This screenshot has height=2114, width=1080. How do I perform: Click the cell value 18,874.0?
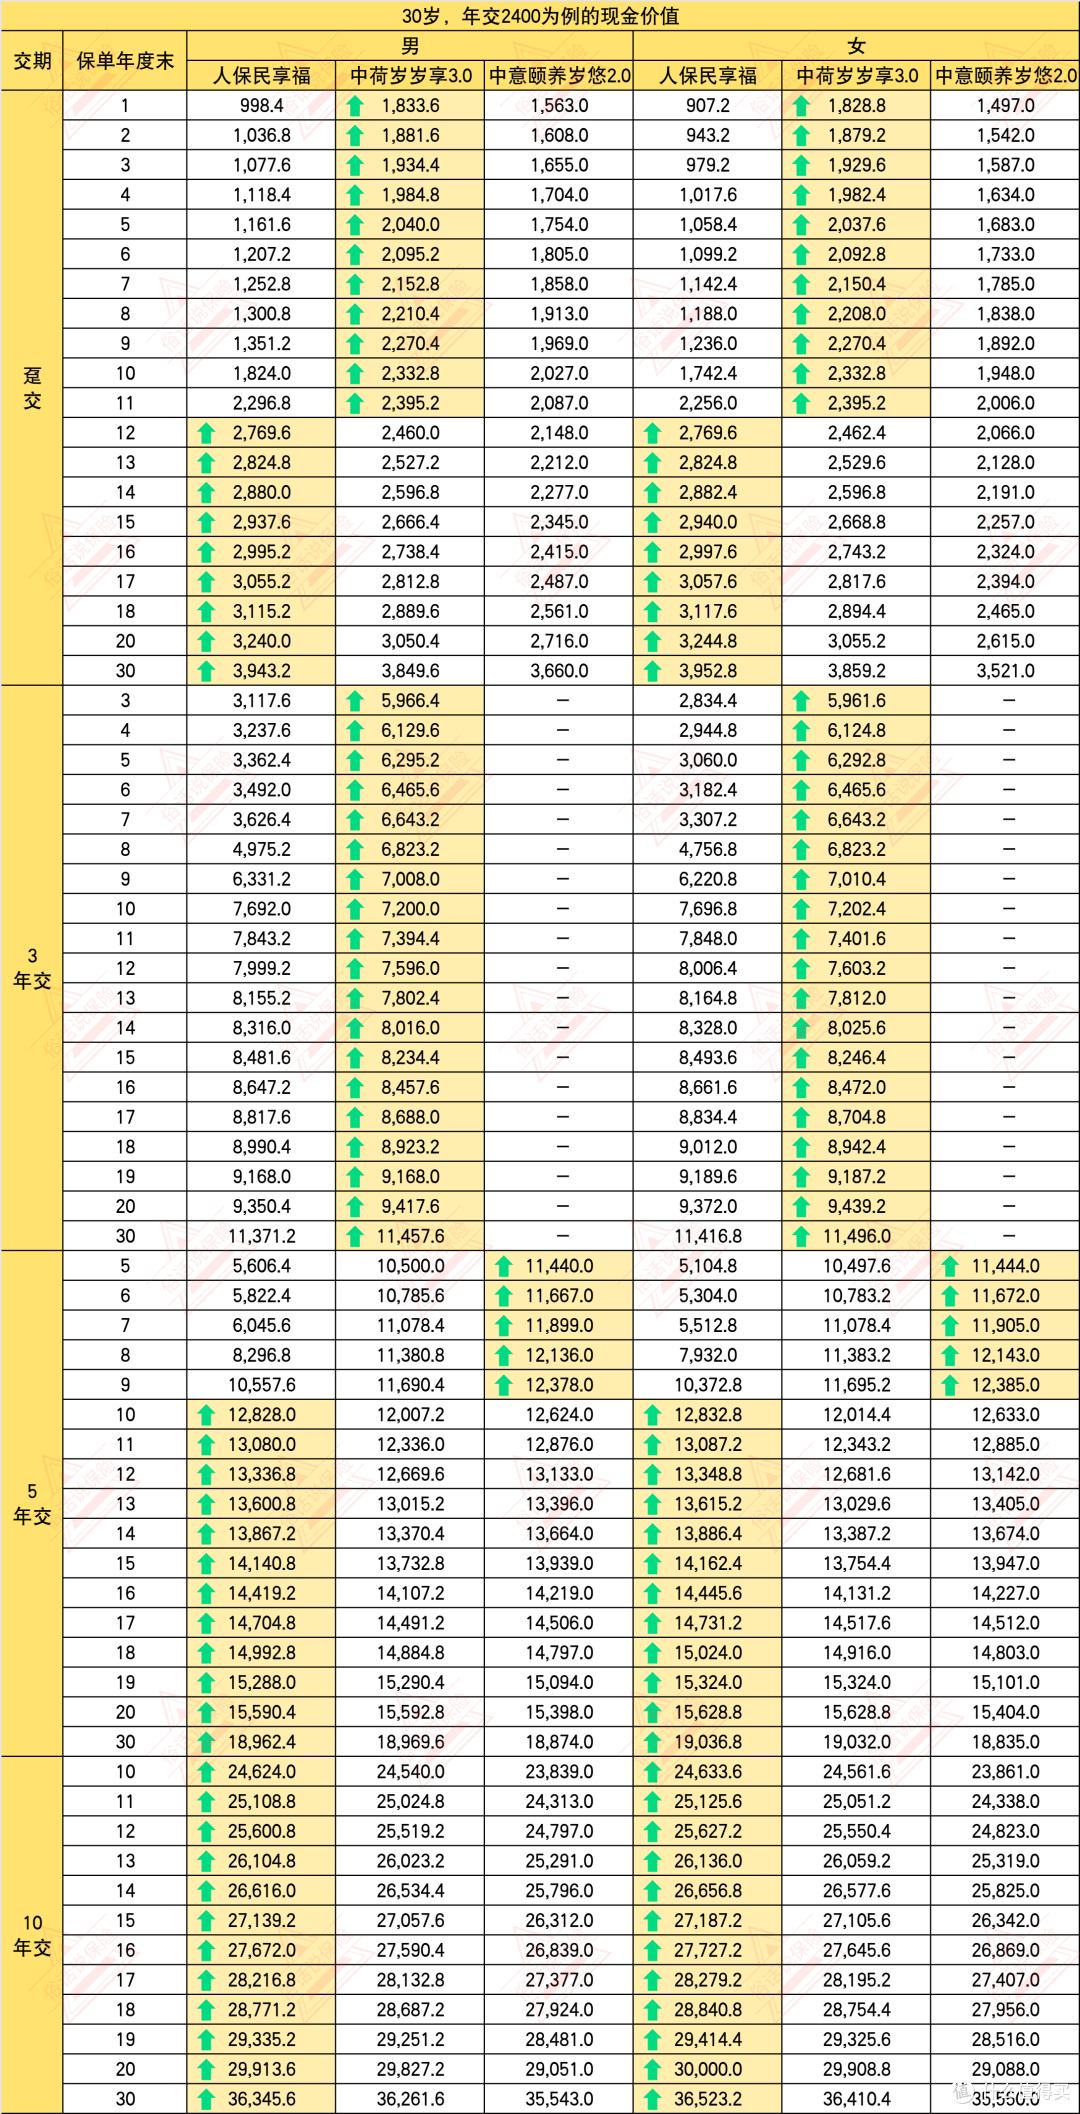pos(559,1743)
